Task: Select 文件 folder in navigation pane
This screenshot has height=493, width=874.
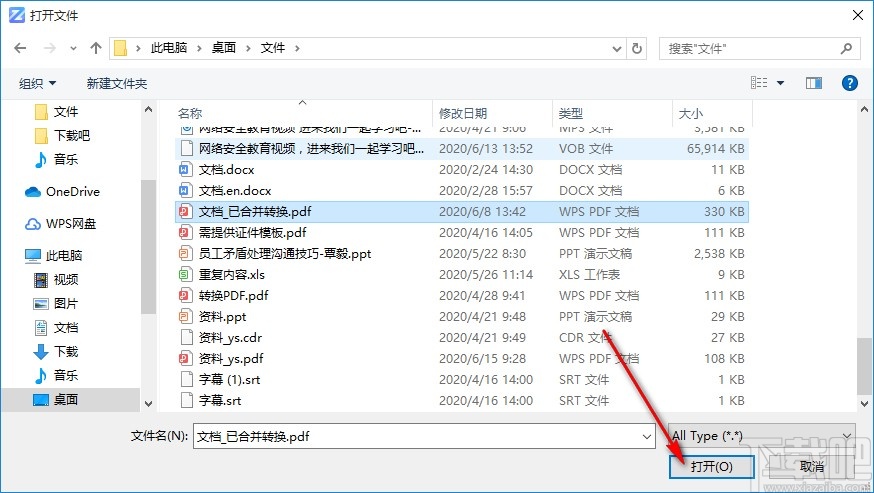Action: (x=56, y=112)
